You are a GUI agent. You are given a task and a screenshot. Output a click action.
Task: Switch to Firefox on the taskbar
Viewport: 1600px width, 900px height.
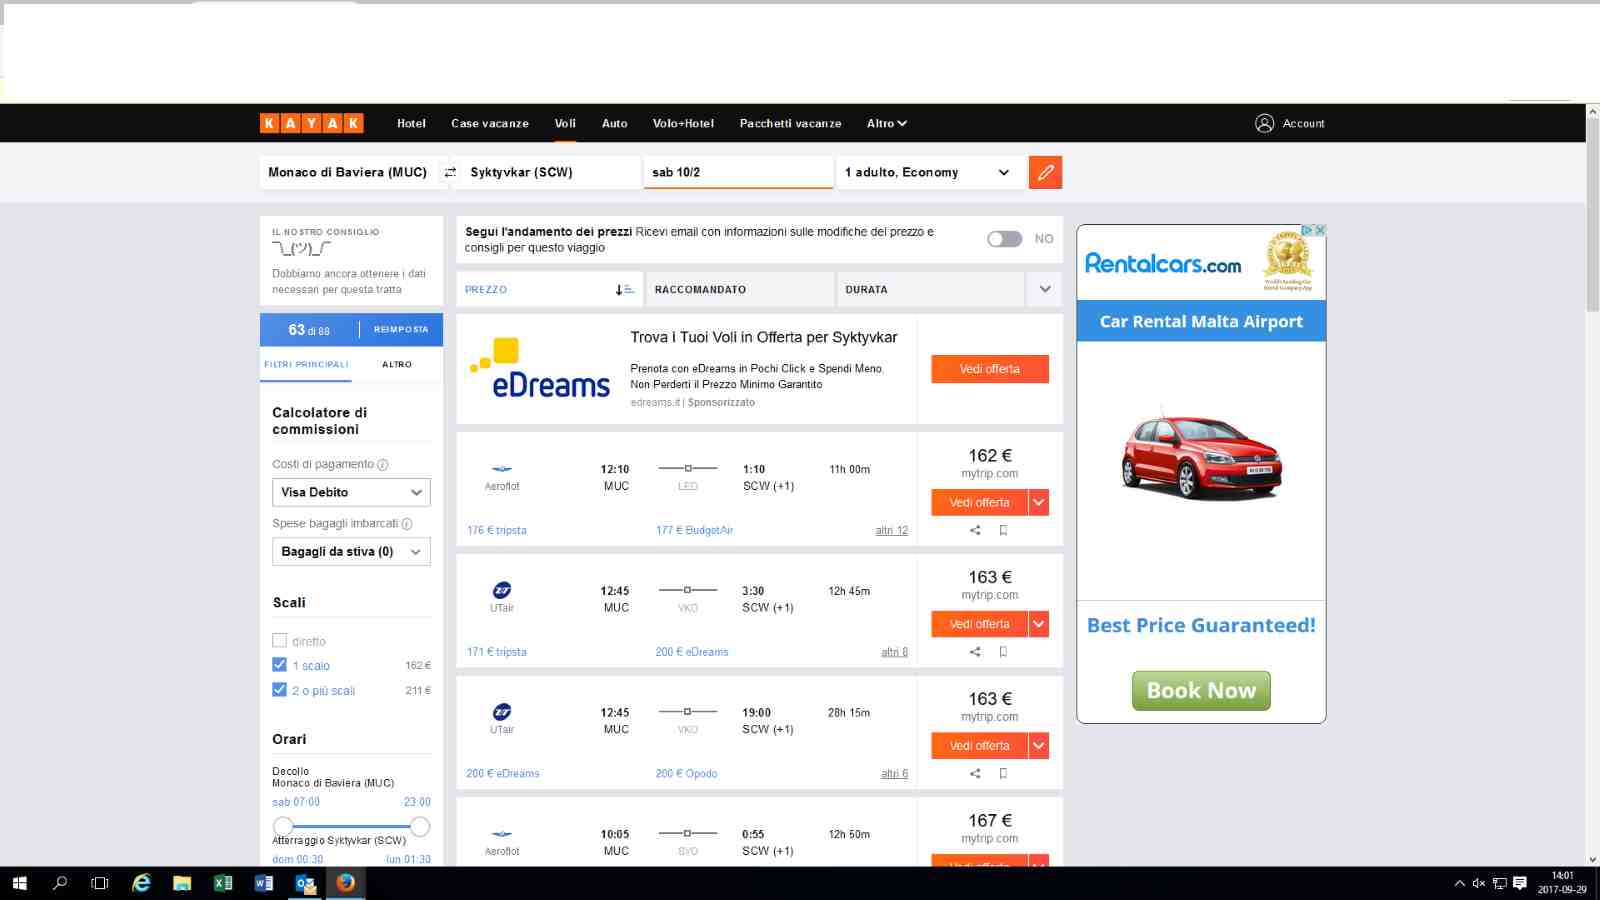346,883
